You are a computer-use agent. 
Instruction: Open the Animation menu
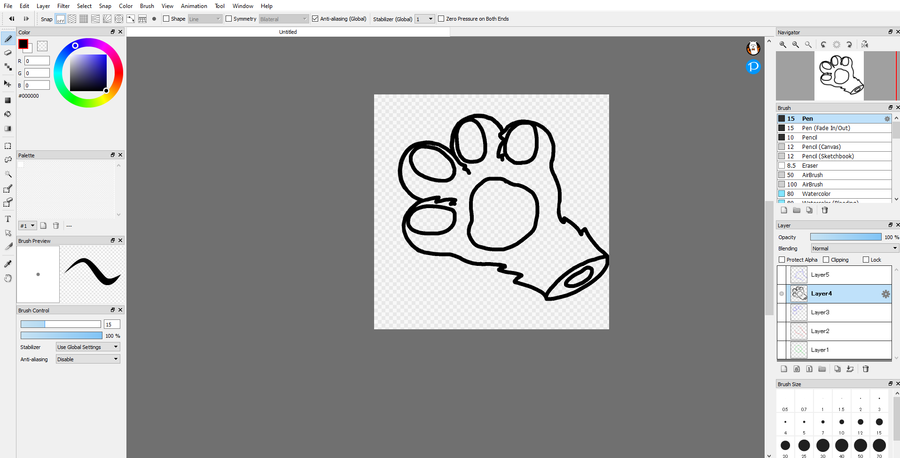point(193,6)
